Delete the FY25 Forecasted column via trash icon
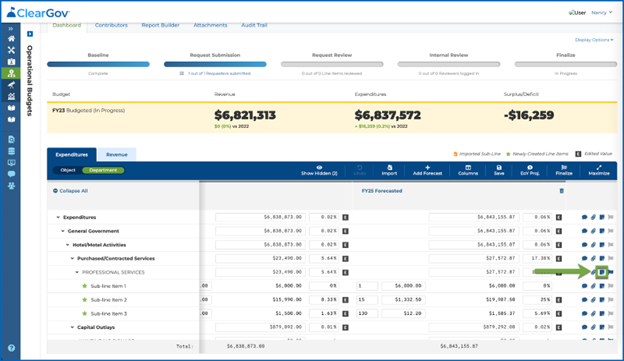The image size is (624, 361). coord(562,191)
